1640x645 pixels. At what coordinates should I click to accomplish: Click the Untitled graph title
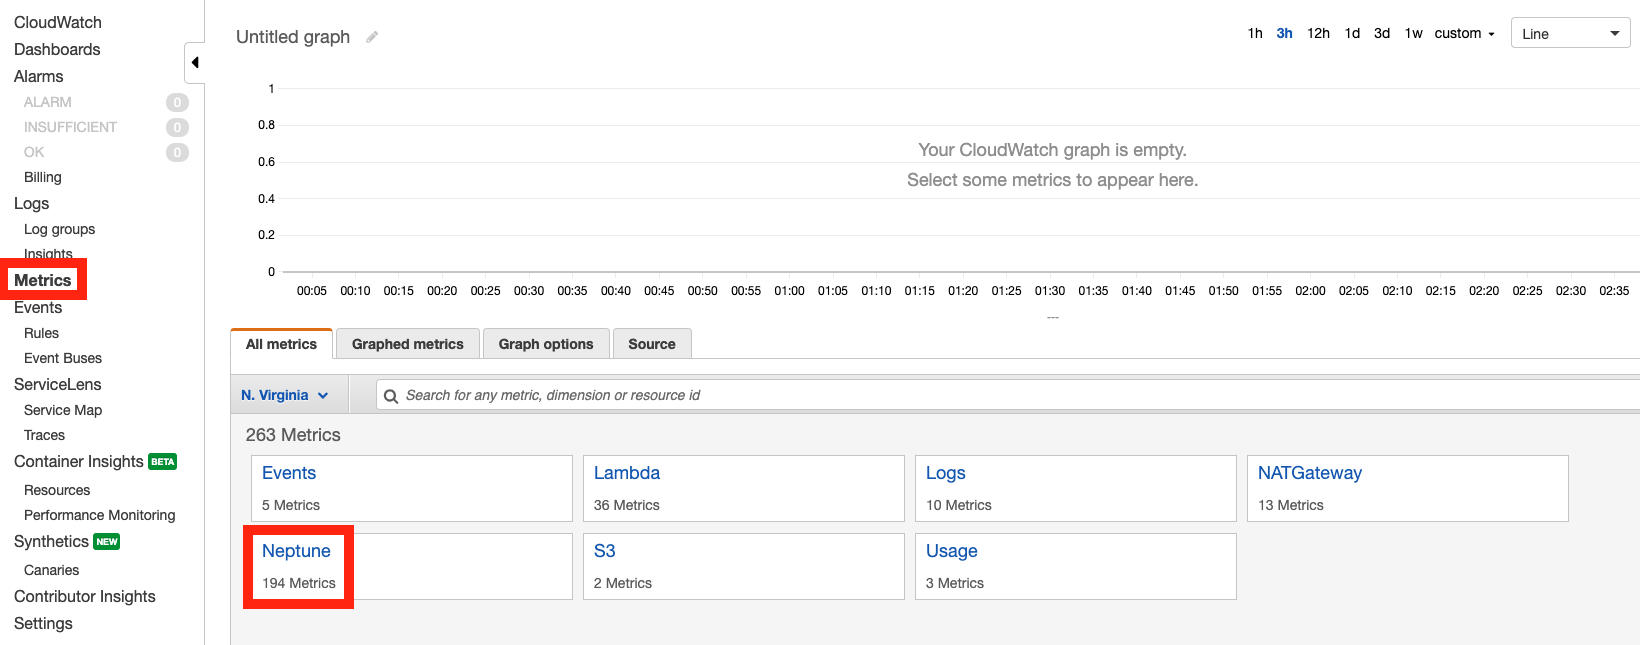(293, 37)
